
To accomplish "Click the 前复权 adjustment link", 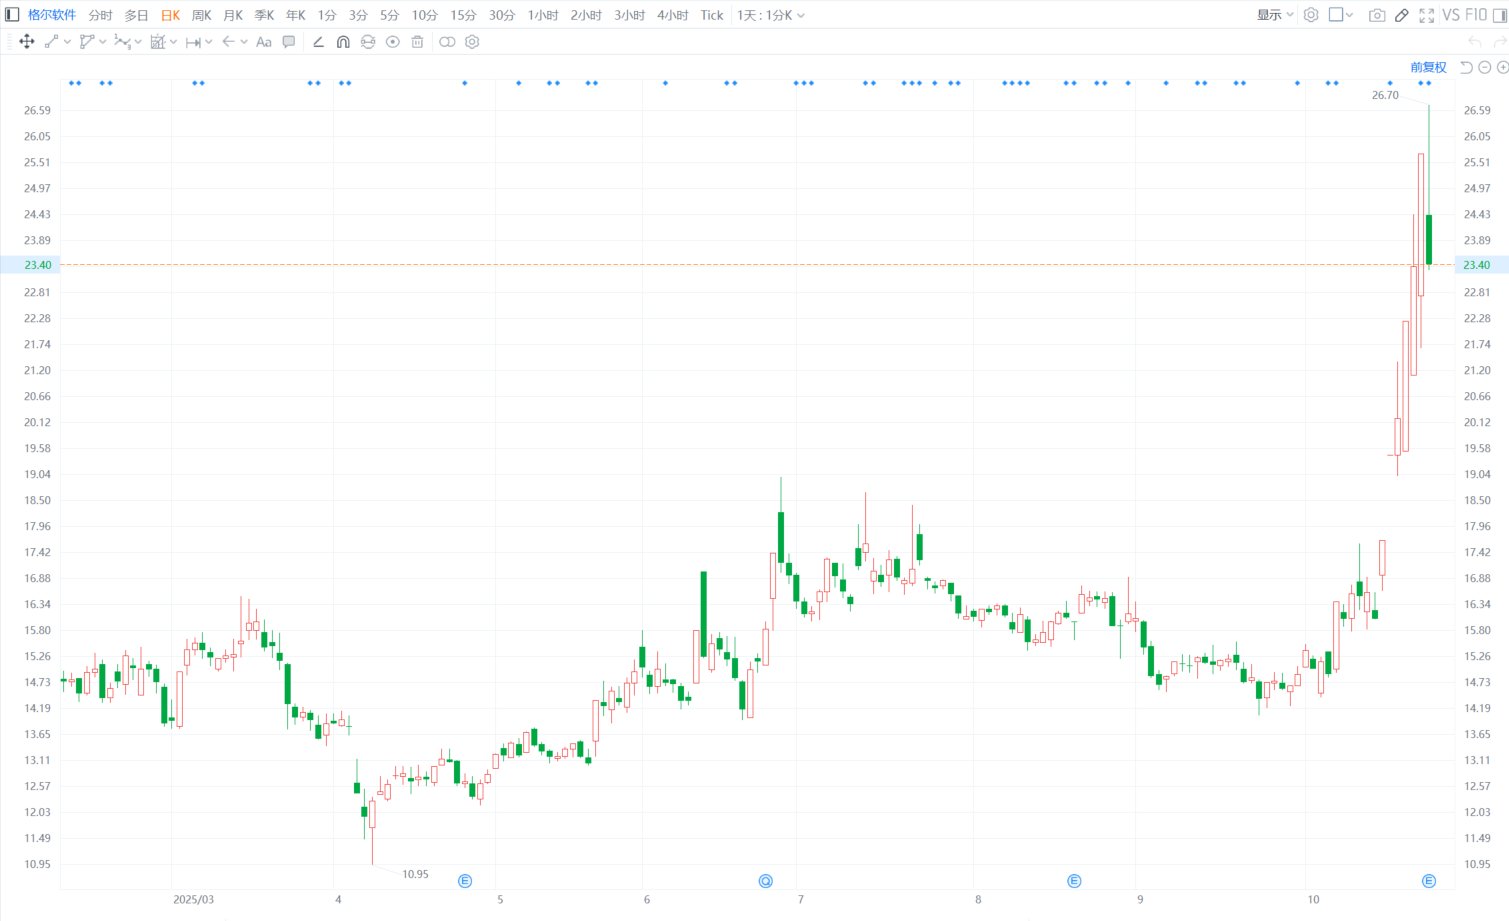I will (x=1428, y=67).
